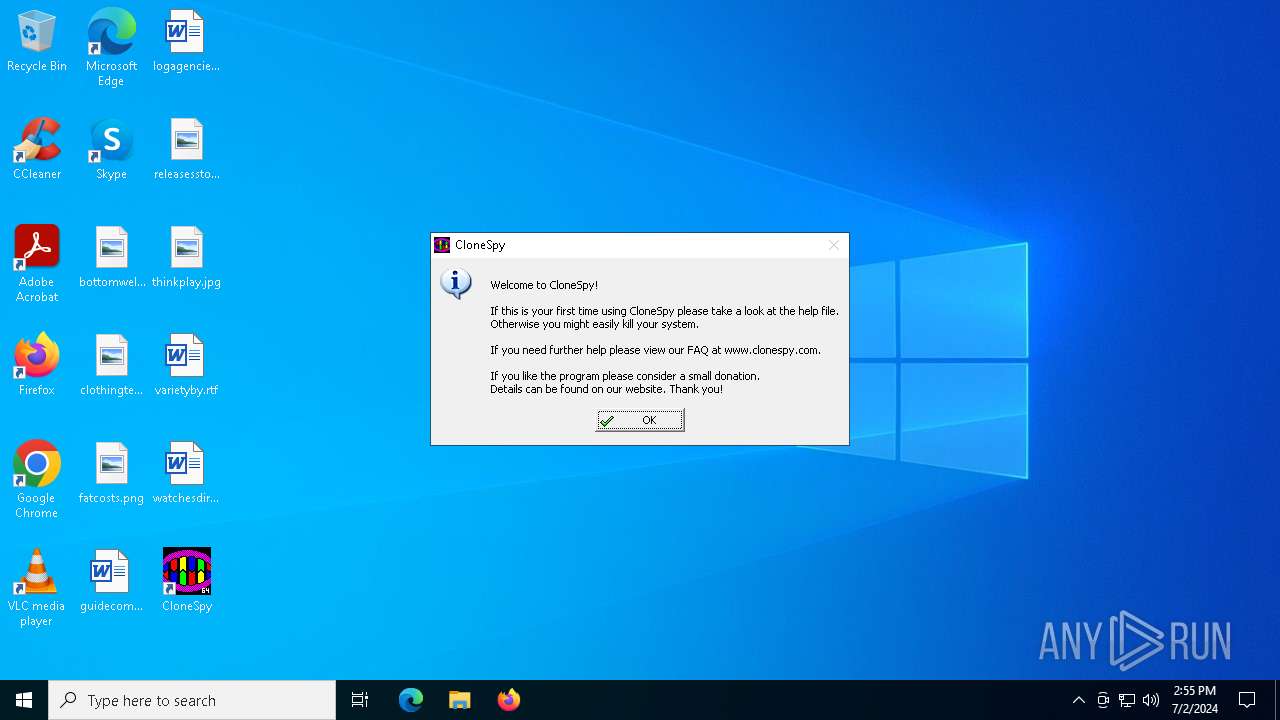Select the VLC media player desktop shortcut
The height and width of the screenshot is (720, 1280).
37,588
